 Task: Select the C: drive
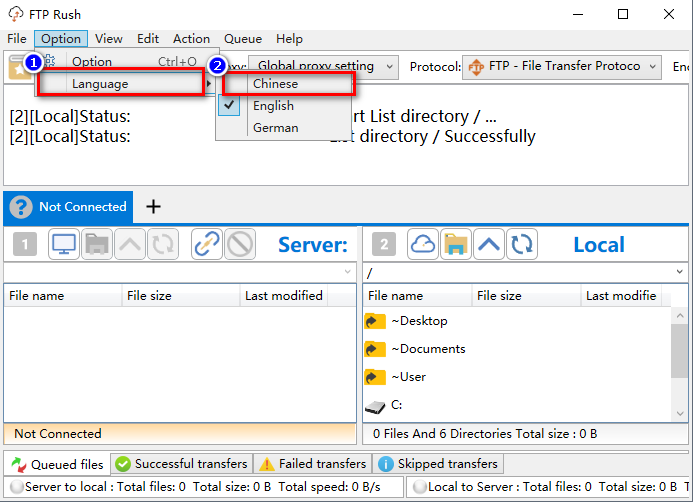coord(397,405)
